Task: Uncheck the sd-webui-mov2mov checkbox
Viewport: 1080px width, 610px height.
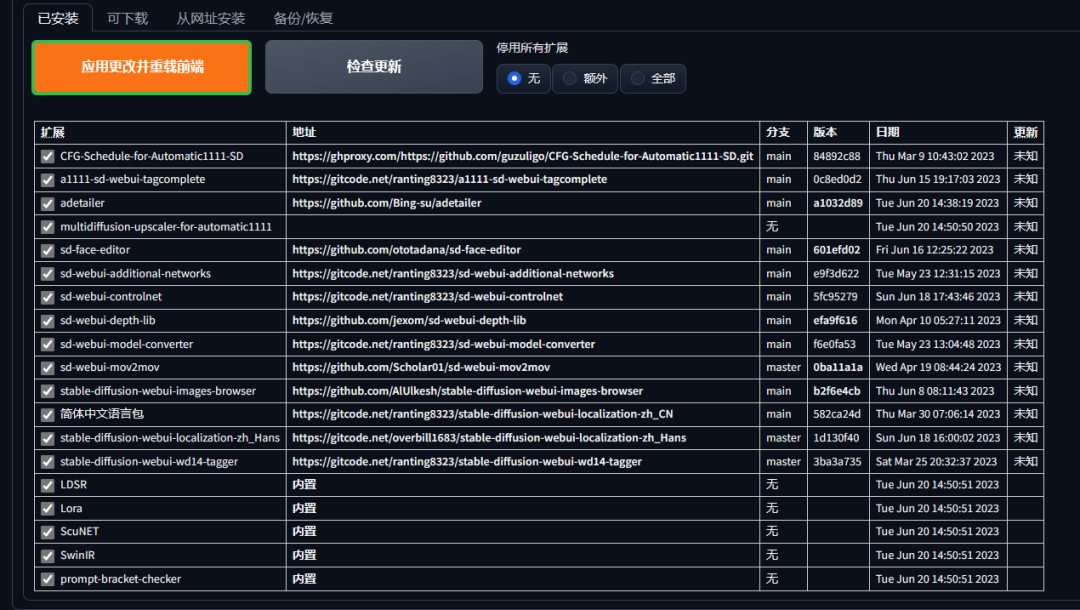Action: point(48,368)
